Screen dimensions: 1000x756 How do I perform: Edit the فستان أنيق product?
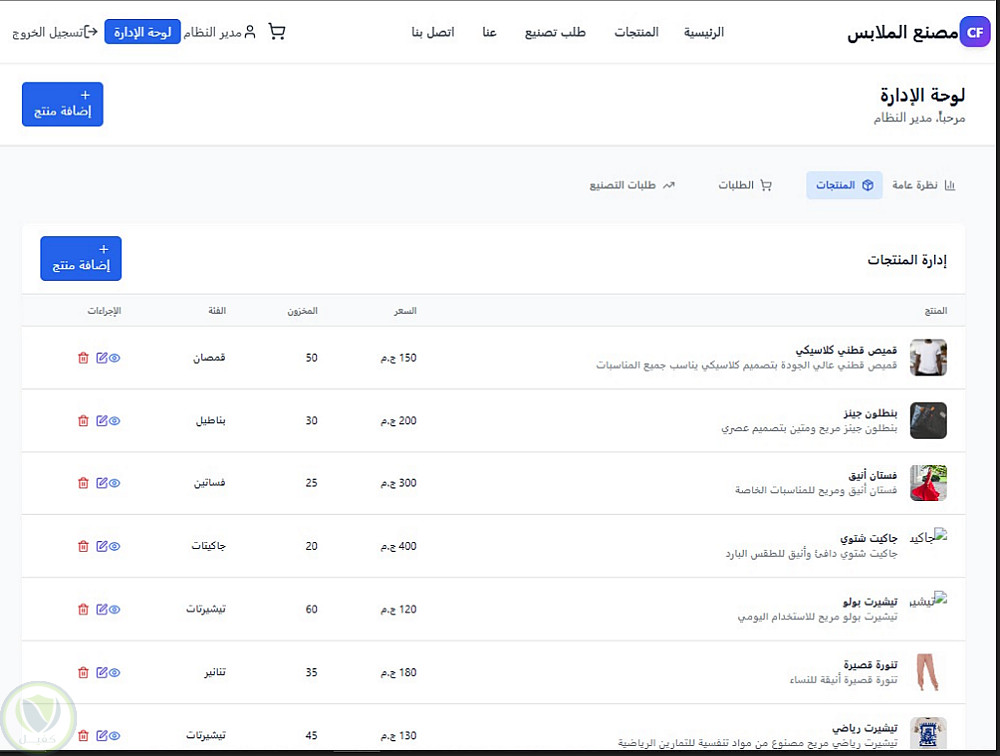[101, 483]
